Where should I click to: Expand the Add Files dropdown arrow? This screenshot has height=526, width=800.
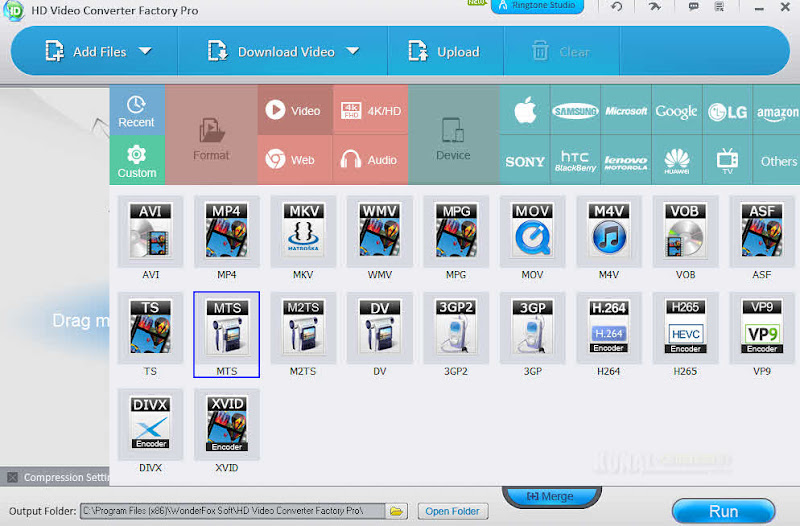[145, 51]
